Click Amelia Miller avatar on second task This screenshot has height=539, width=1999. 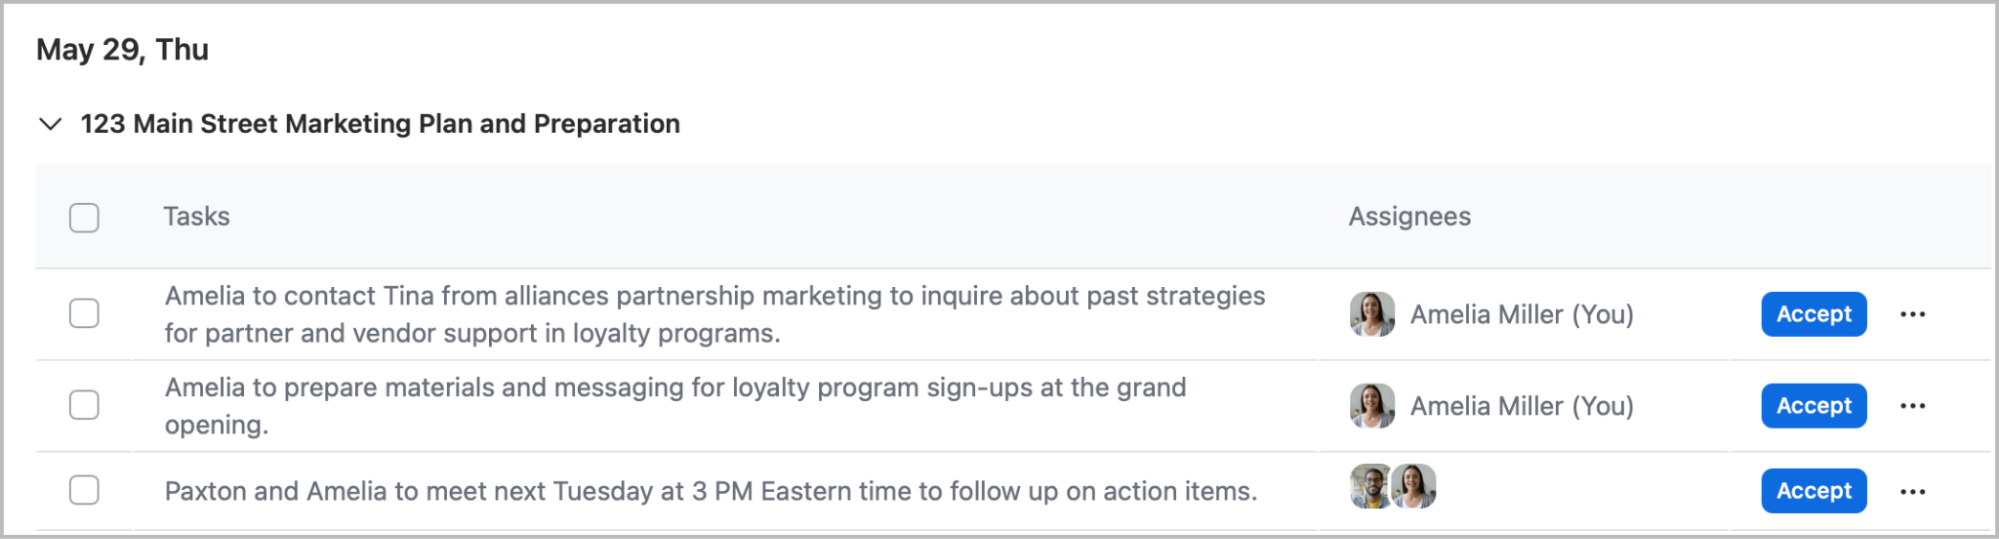click(1372, 406)
